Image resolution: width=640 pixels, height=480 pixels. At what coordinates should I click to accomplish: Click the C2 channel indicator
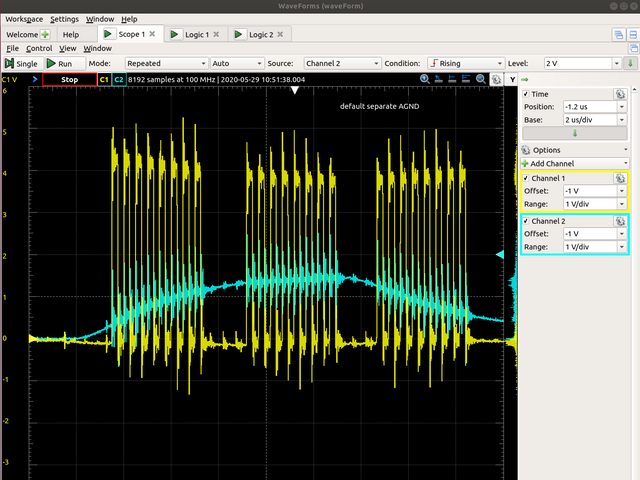tap(119, 80)
